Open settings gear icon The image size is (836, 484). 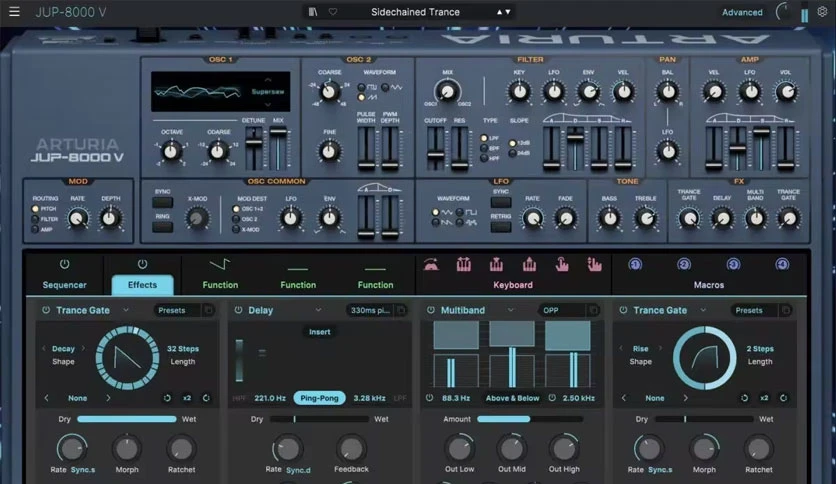pos(822,12)
